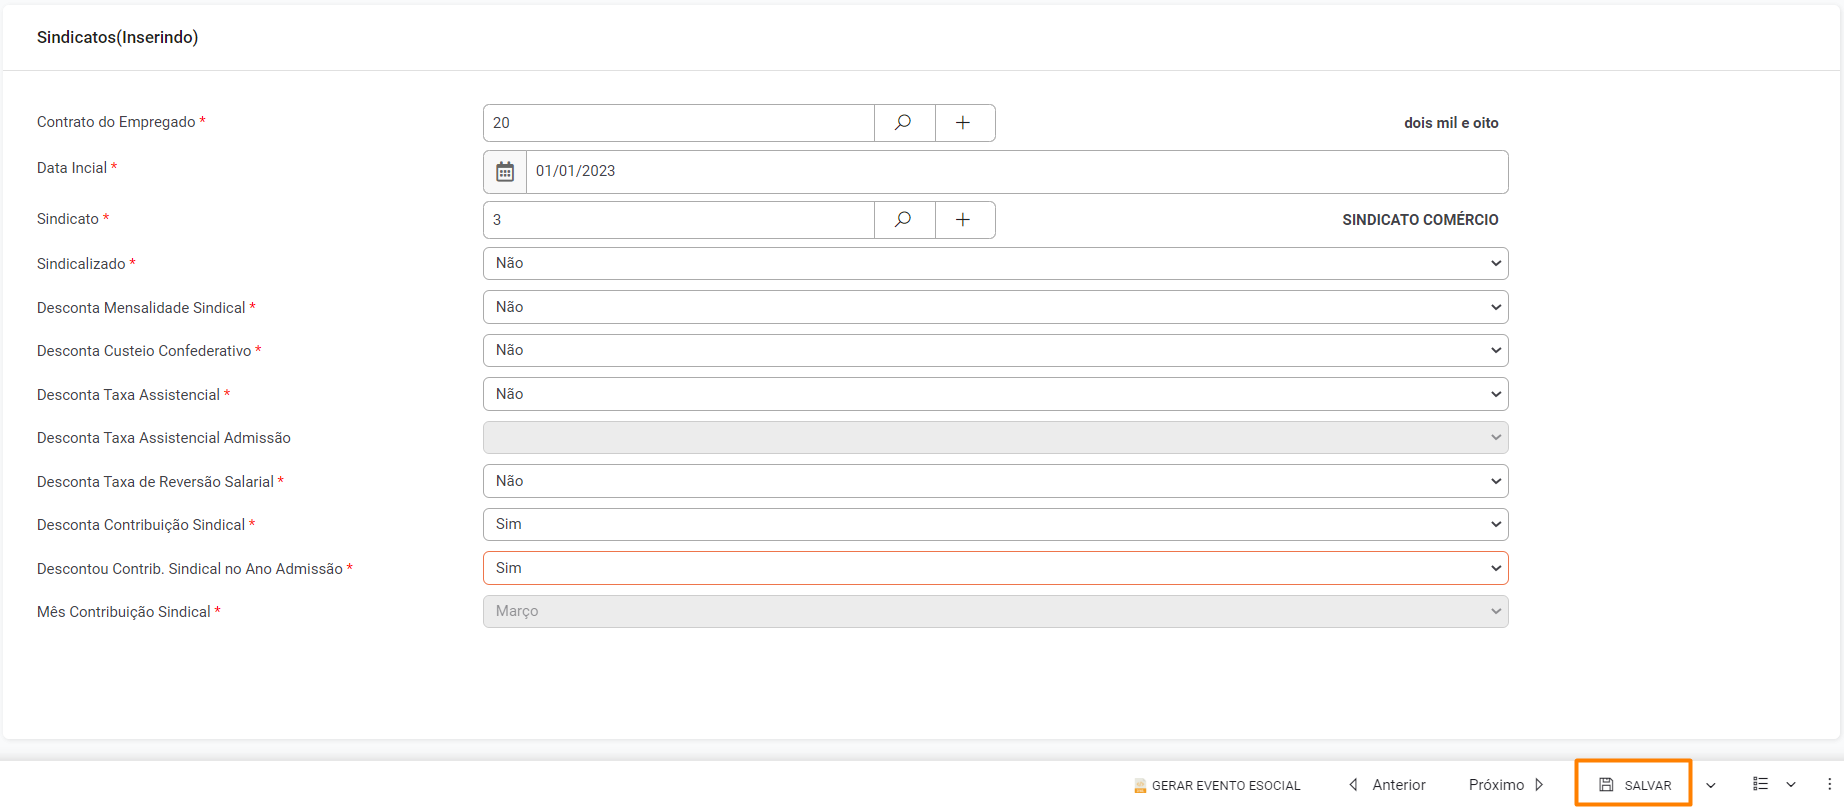Open the Desconta Contribuição Sindical dropdown
This screenshot has width=1844, height=809.
[995, 524]
